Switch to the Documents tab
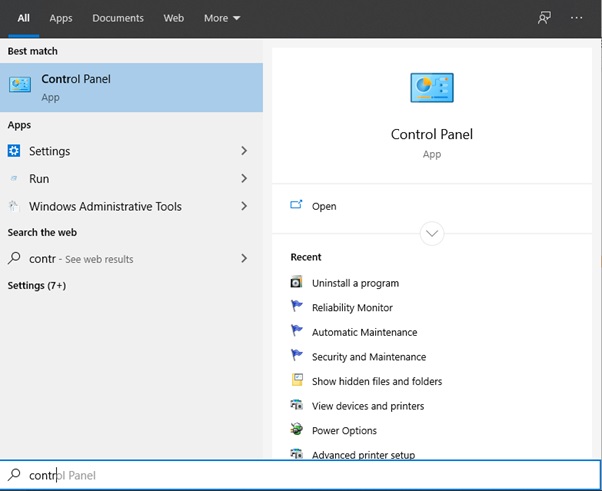Image resolution: width=602 pixels, height=491 pixels. (118, 18)
